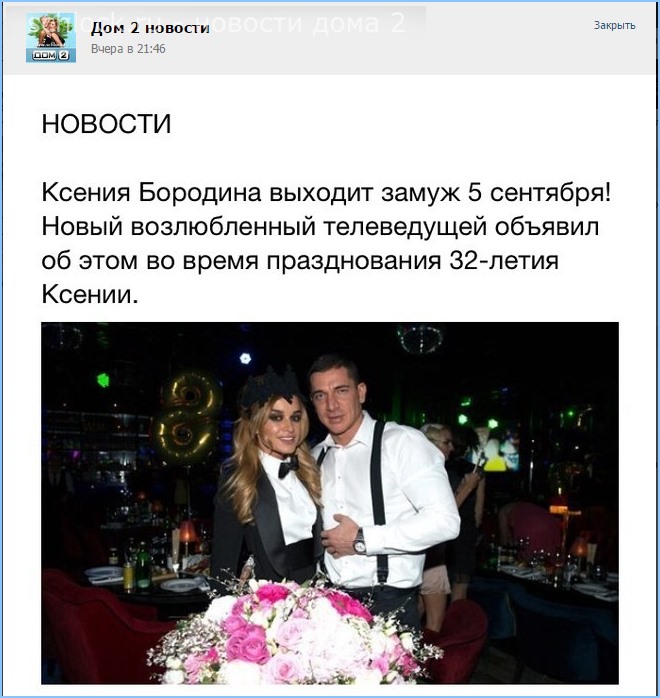This screenshot has height=698, width=660.
Task: Click the text line starting Новый возлюбленный
Action: coord(320,227)
